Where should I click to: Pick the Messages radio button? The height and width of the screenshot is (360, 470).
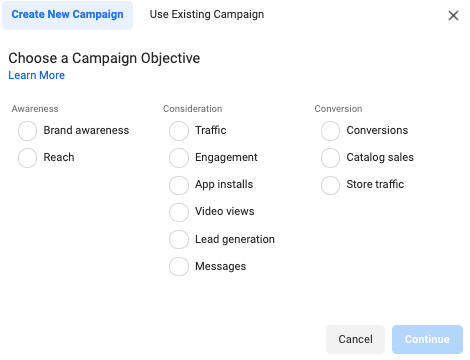tap(179, 266)
